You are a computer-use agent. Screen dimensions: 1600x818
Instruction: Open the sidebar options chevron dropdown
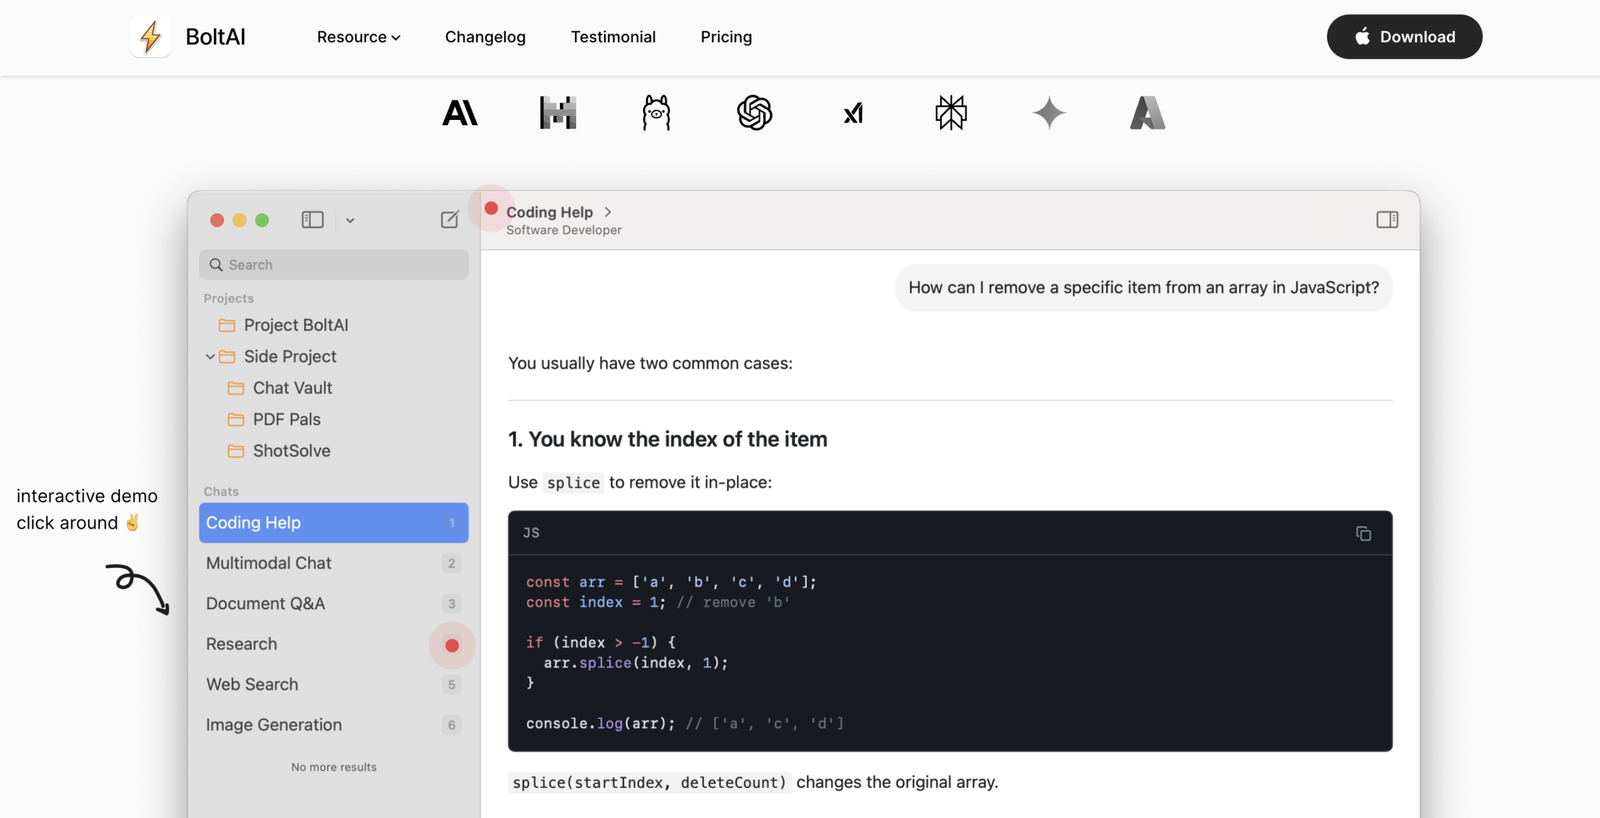click(x=350, y=220)
